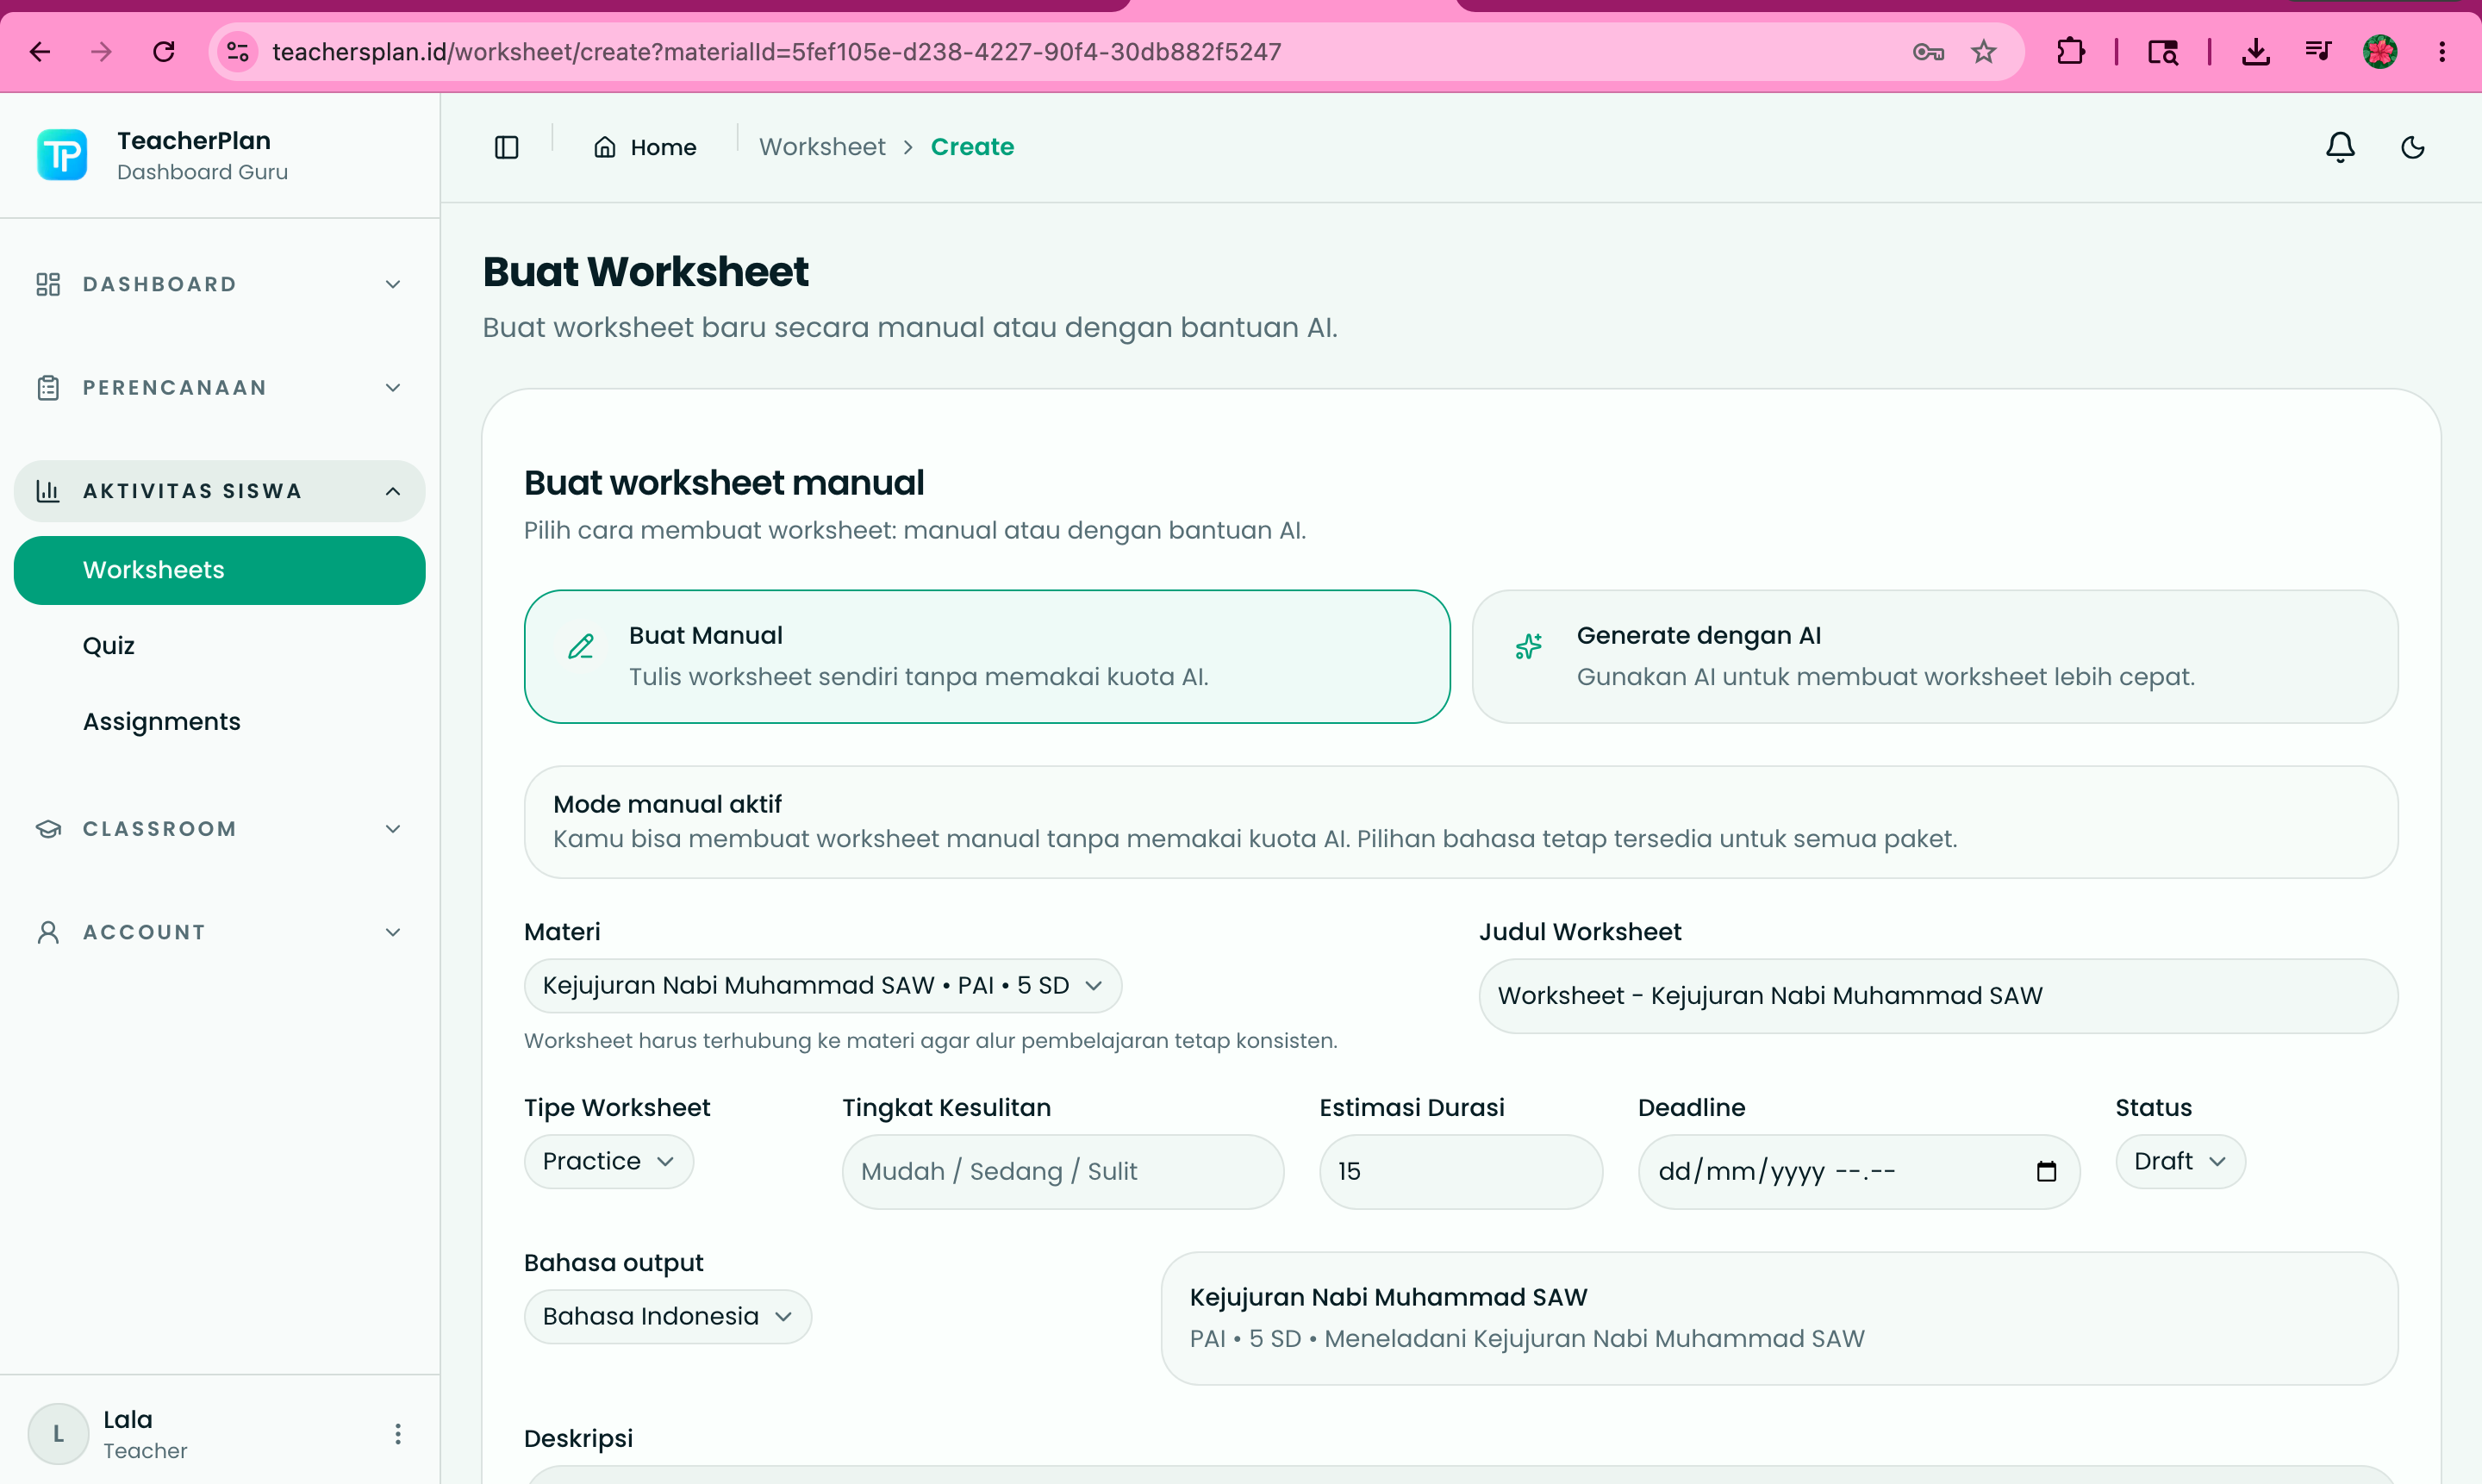
Task: Go to Home via the breadcrumb
Action: tap(645, 147)
